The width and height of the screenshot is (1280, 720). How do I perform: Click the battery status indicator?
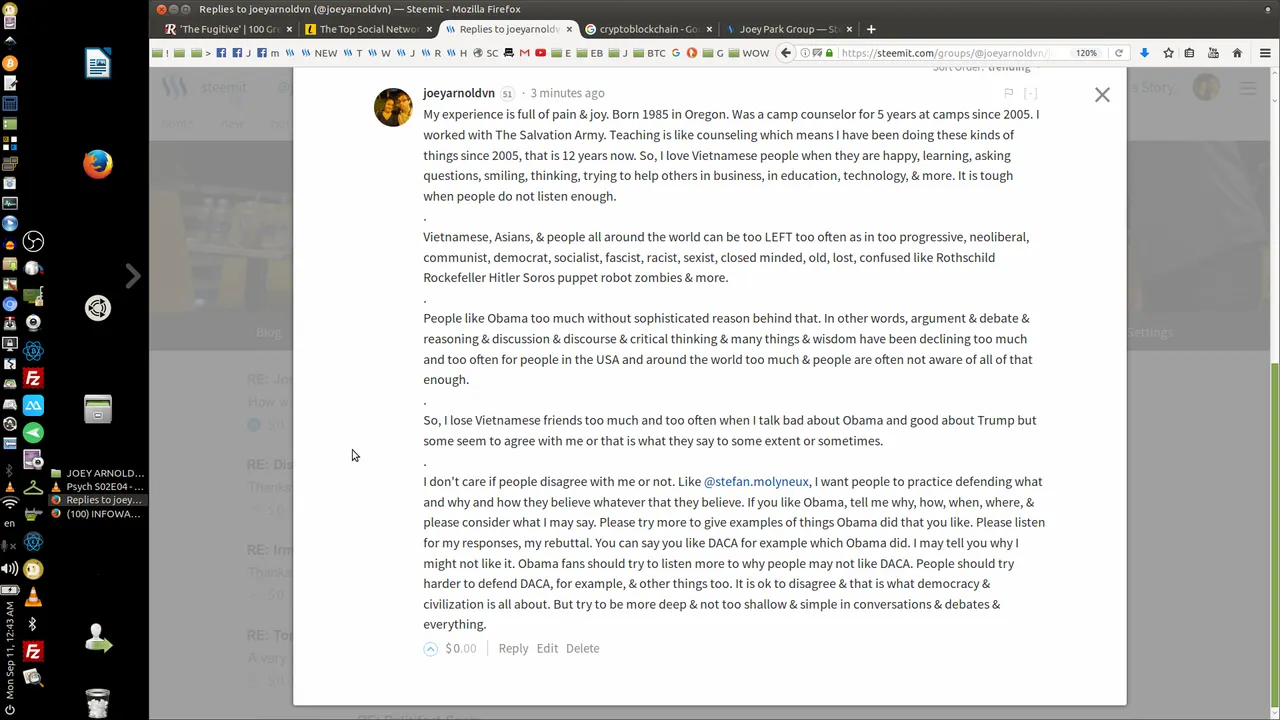(x=10, y=591)
